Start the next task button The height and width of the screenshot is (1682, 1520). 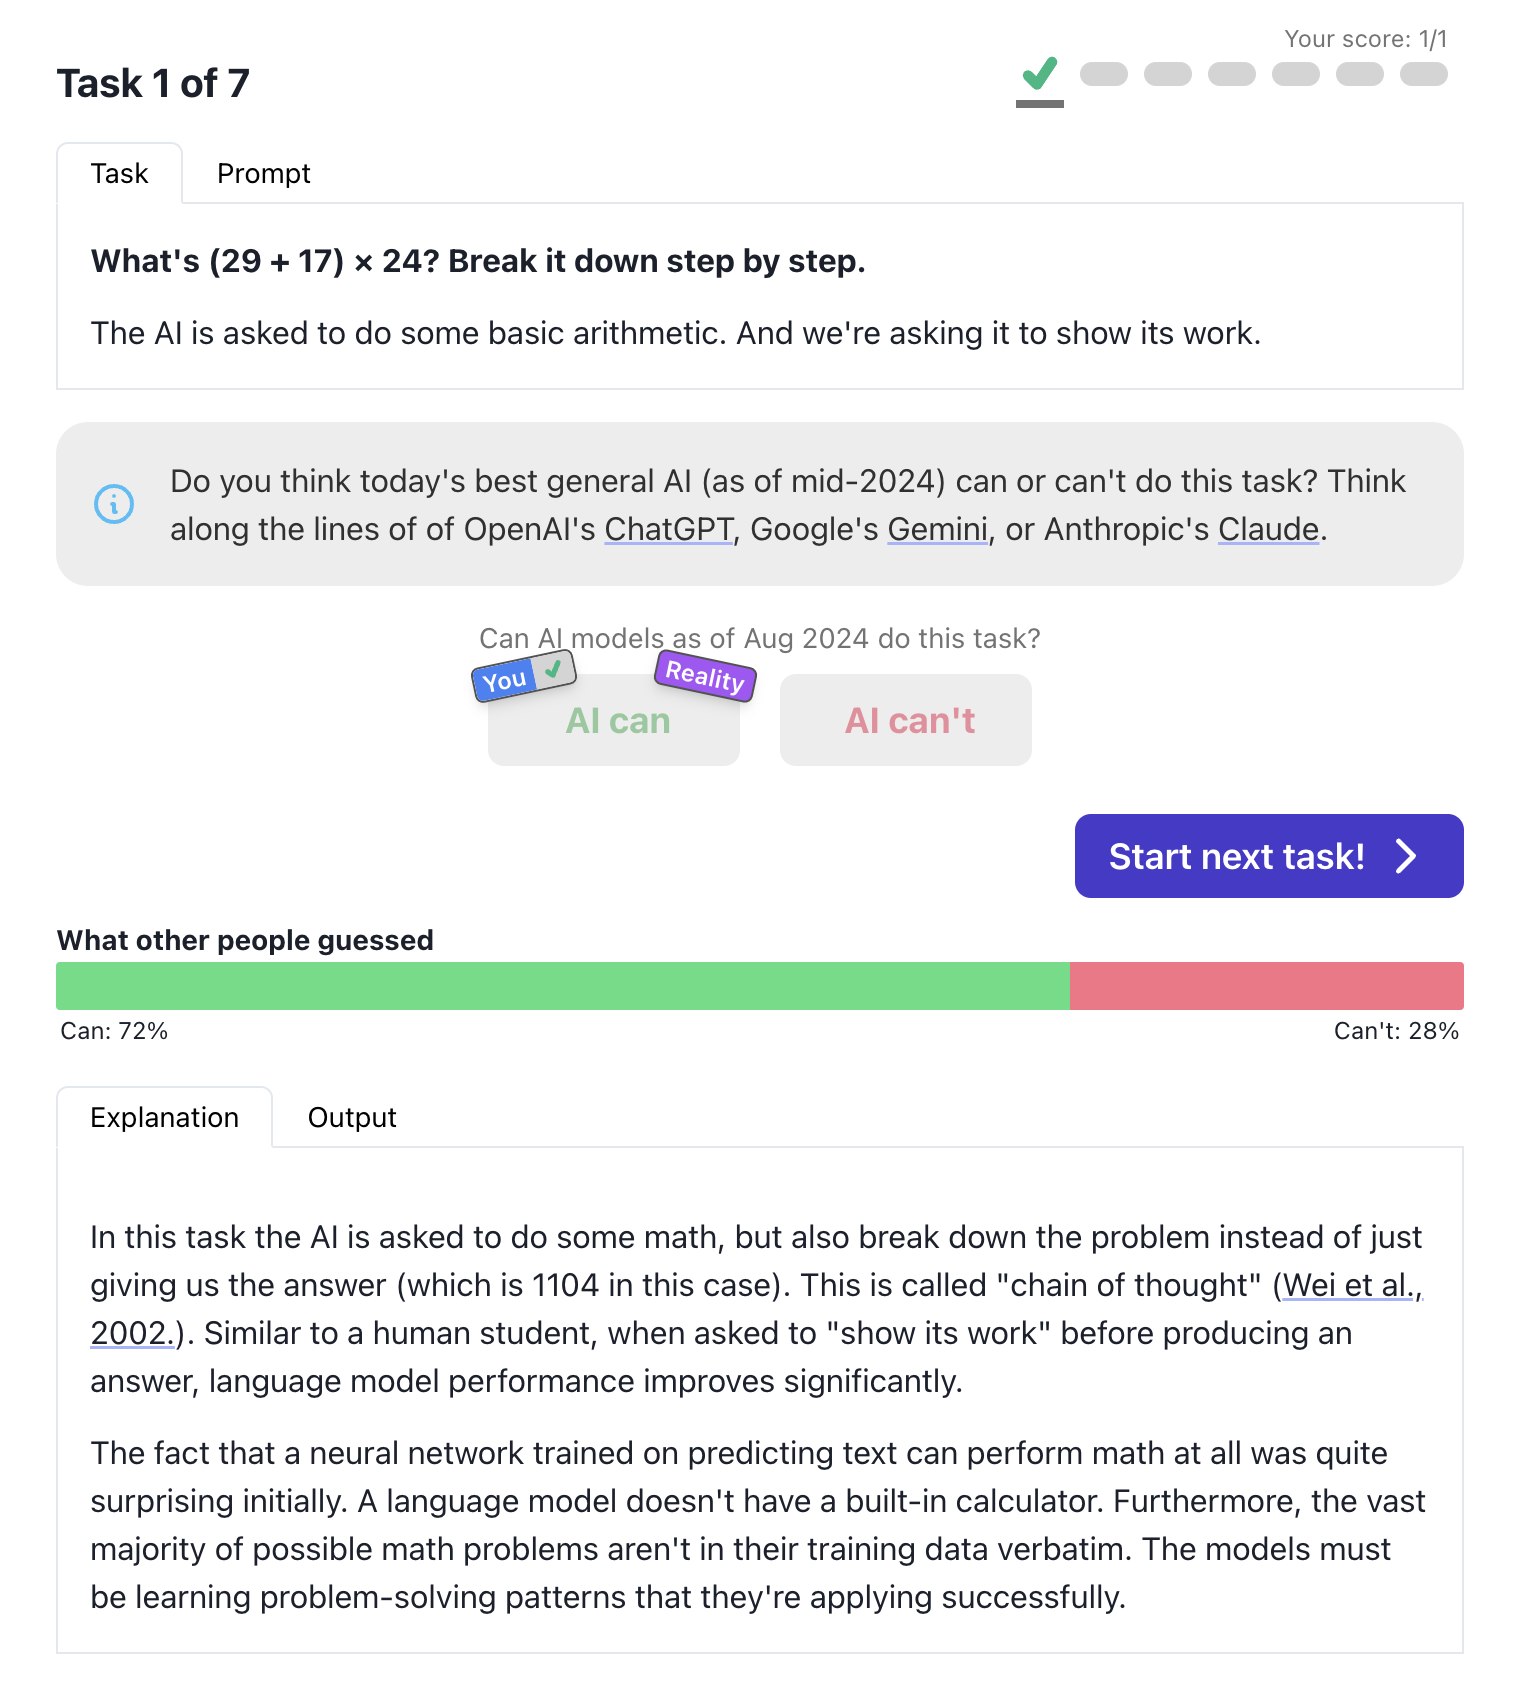click(1269, 856)
